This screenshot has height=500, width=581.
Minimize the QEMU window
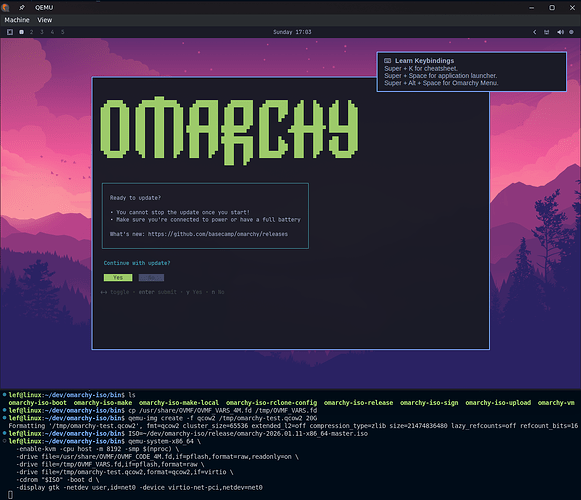coord(532,8)
